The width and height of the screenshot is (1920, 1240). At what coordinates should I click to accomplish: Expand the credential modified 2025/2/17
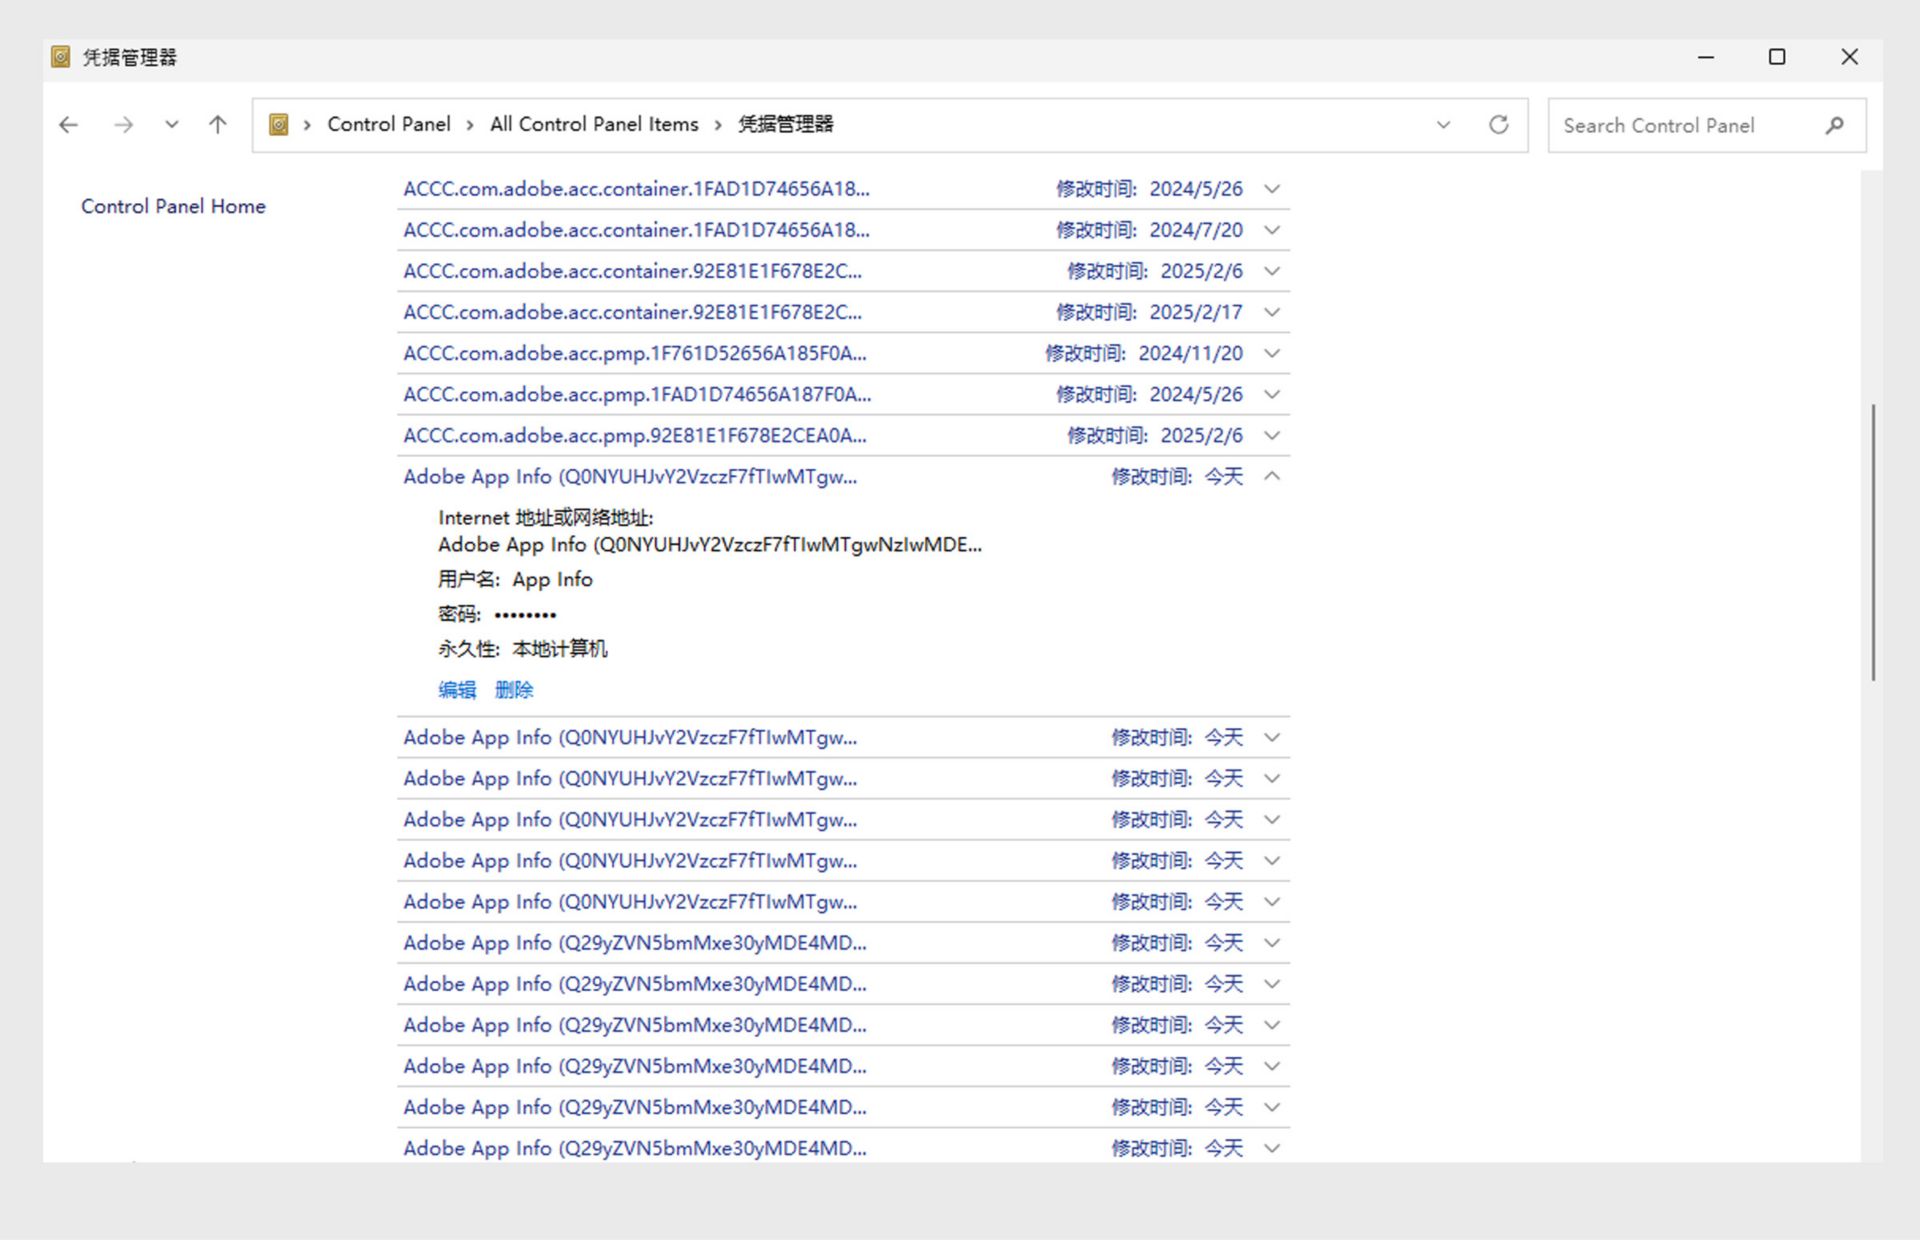point(1272,313)
